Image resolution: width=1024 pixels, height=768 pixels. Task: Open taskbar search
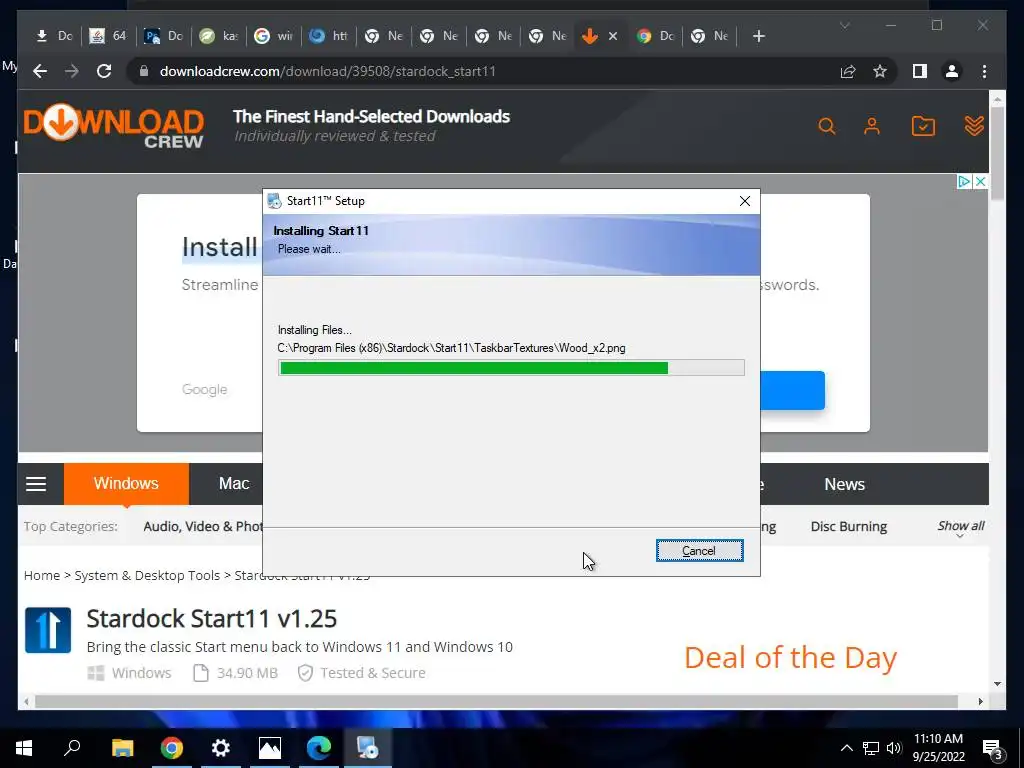click(x=72, y=748)
